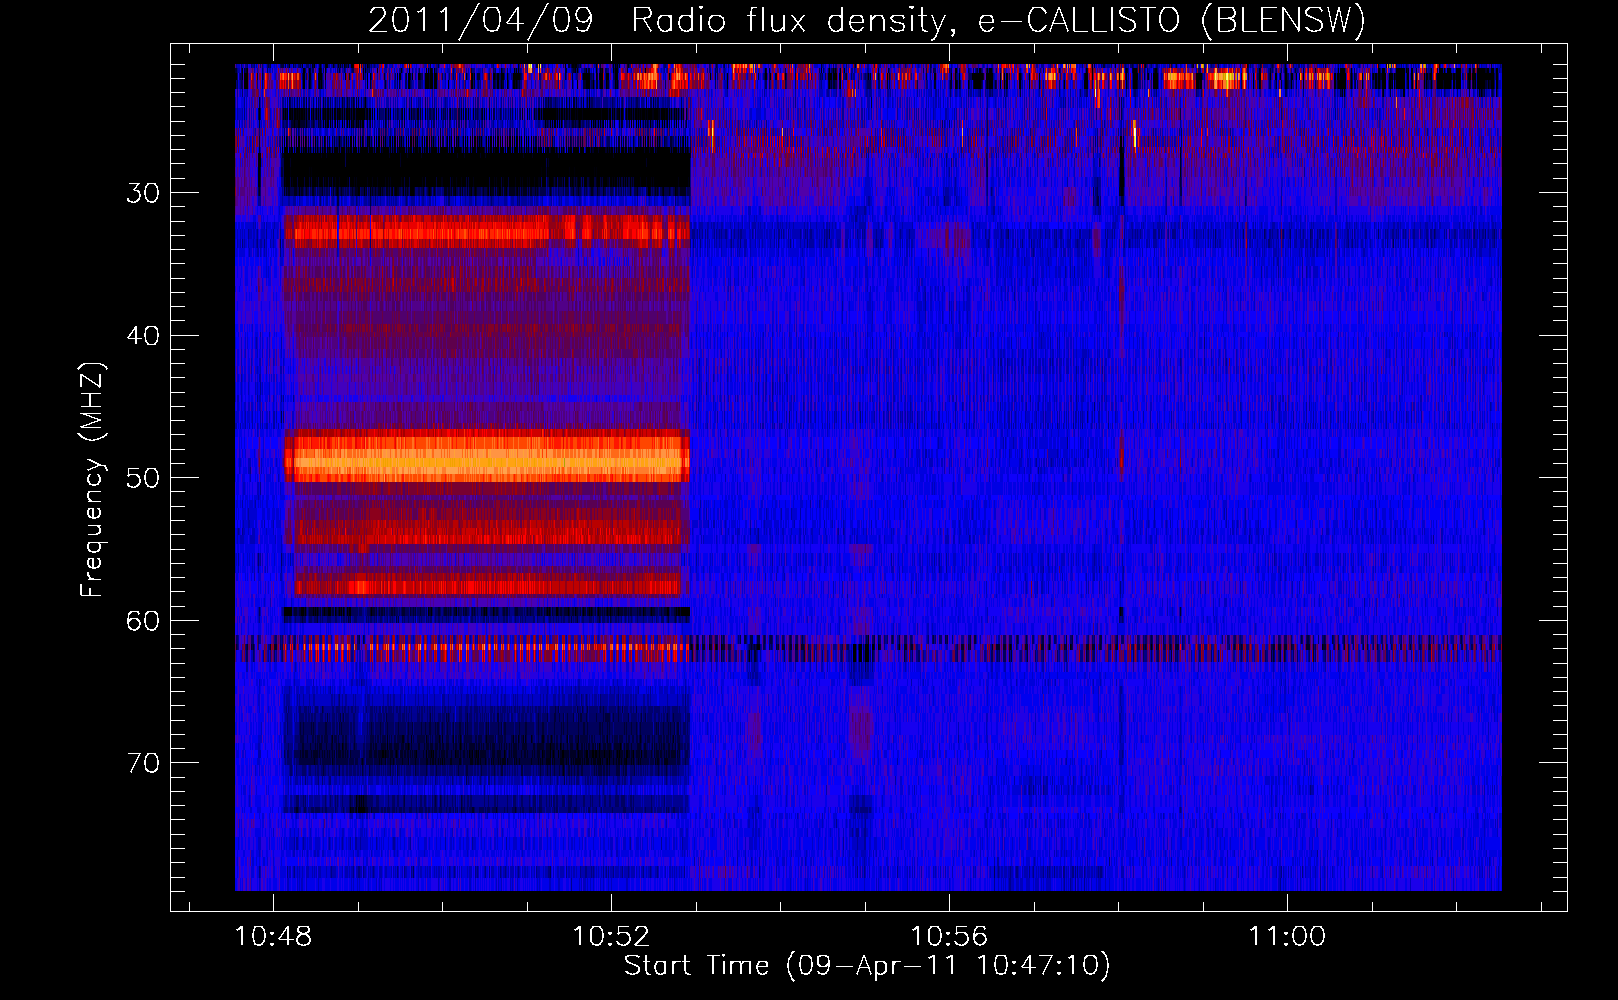Click the '60' frequency tick label
Viewport: 1618px width, 1000px height.
tap(143, 621)
